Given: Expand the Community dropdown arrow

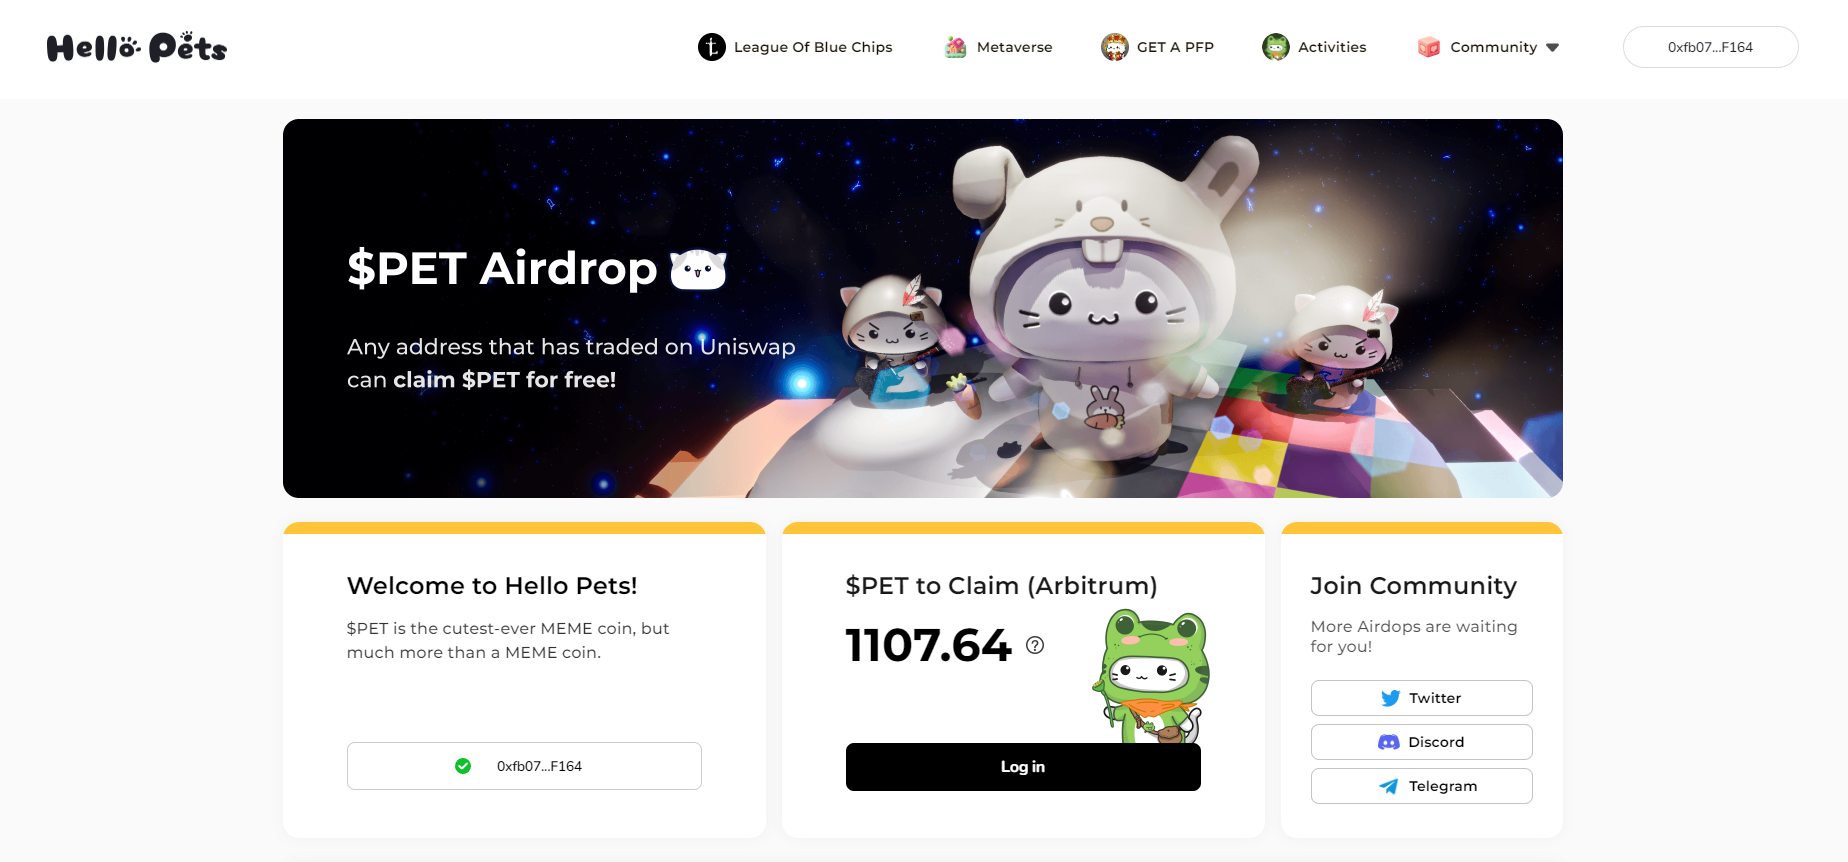Looking at the screenshot, I should click(x=1552, y=47).
